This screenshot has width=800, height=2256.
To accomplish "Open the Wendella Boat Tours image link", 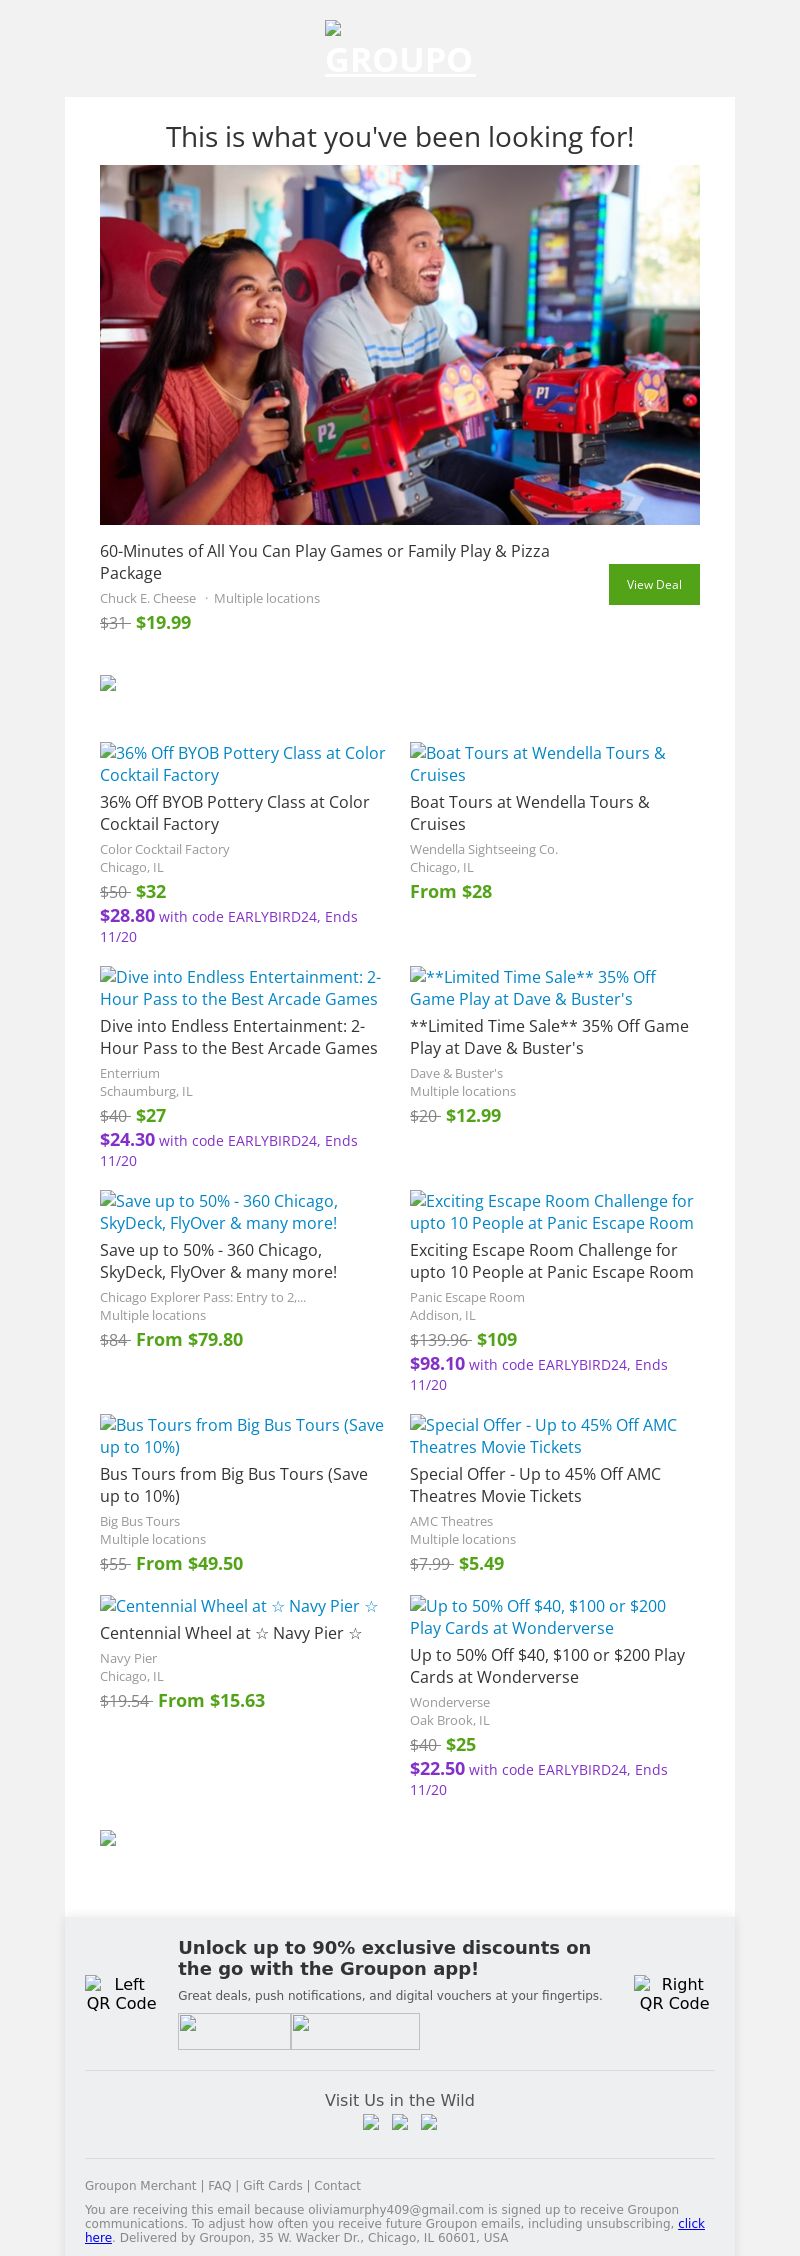I will pos(537,764).
